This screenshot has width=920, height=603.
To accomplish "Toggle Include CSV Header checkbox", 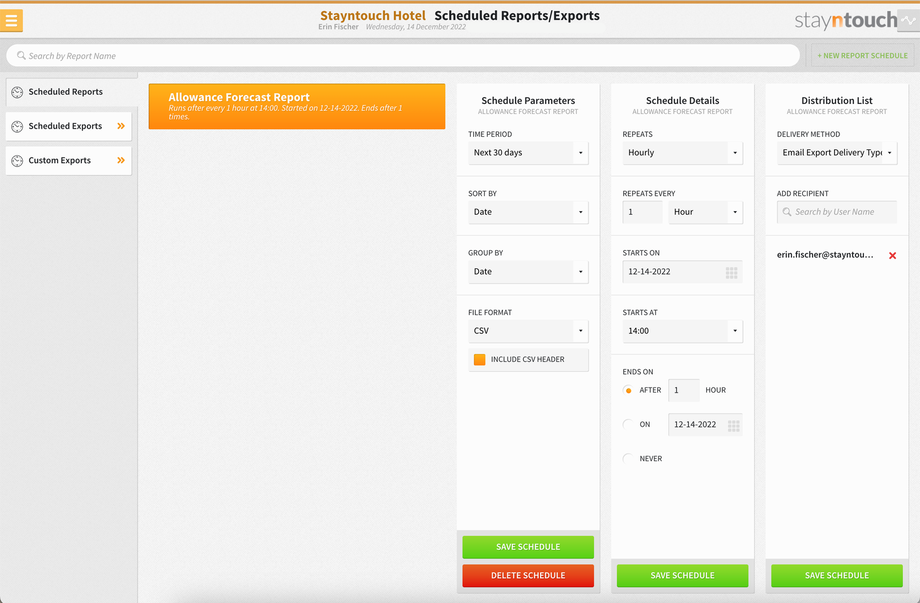I will tap(479, 360).
